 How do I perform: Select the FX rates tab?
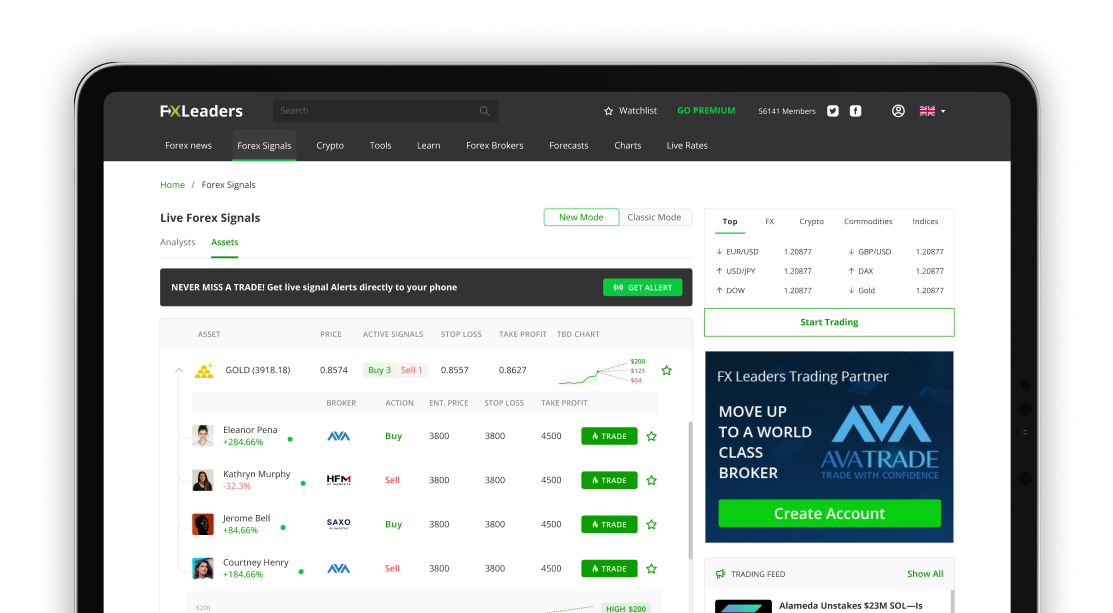click(x=769, y=221)
